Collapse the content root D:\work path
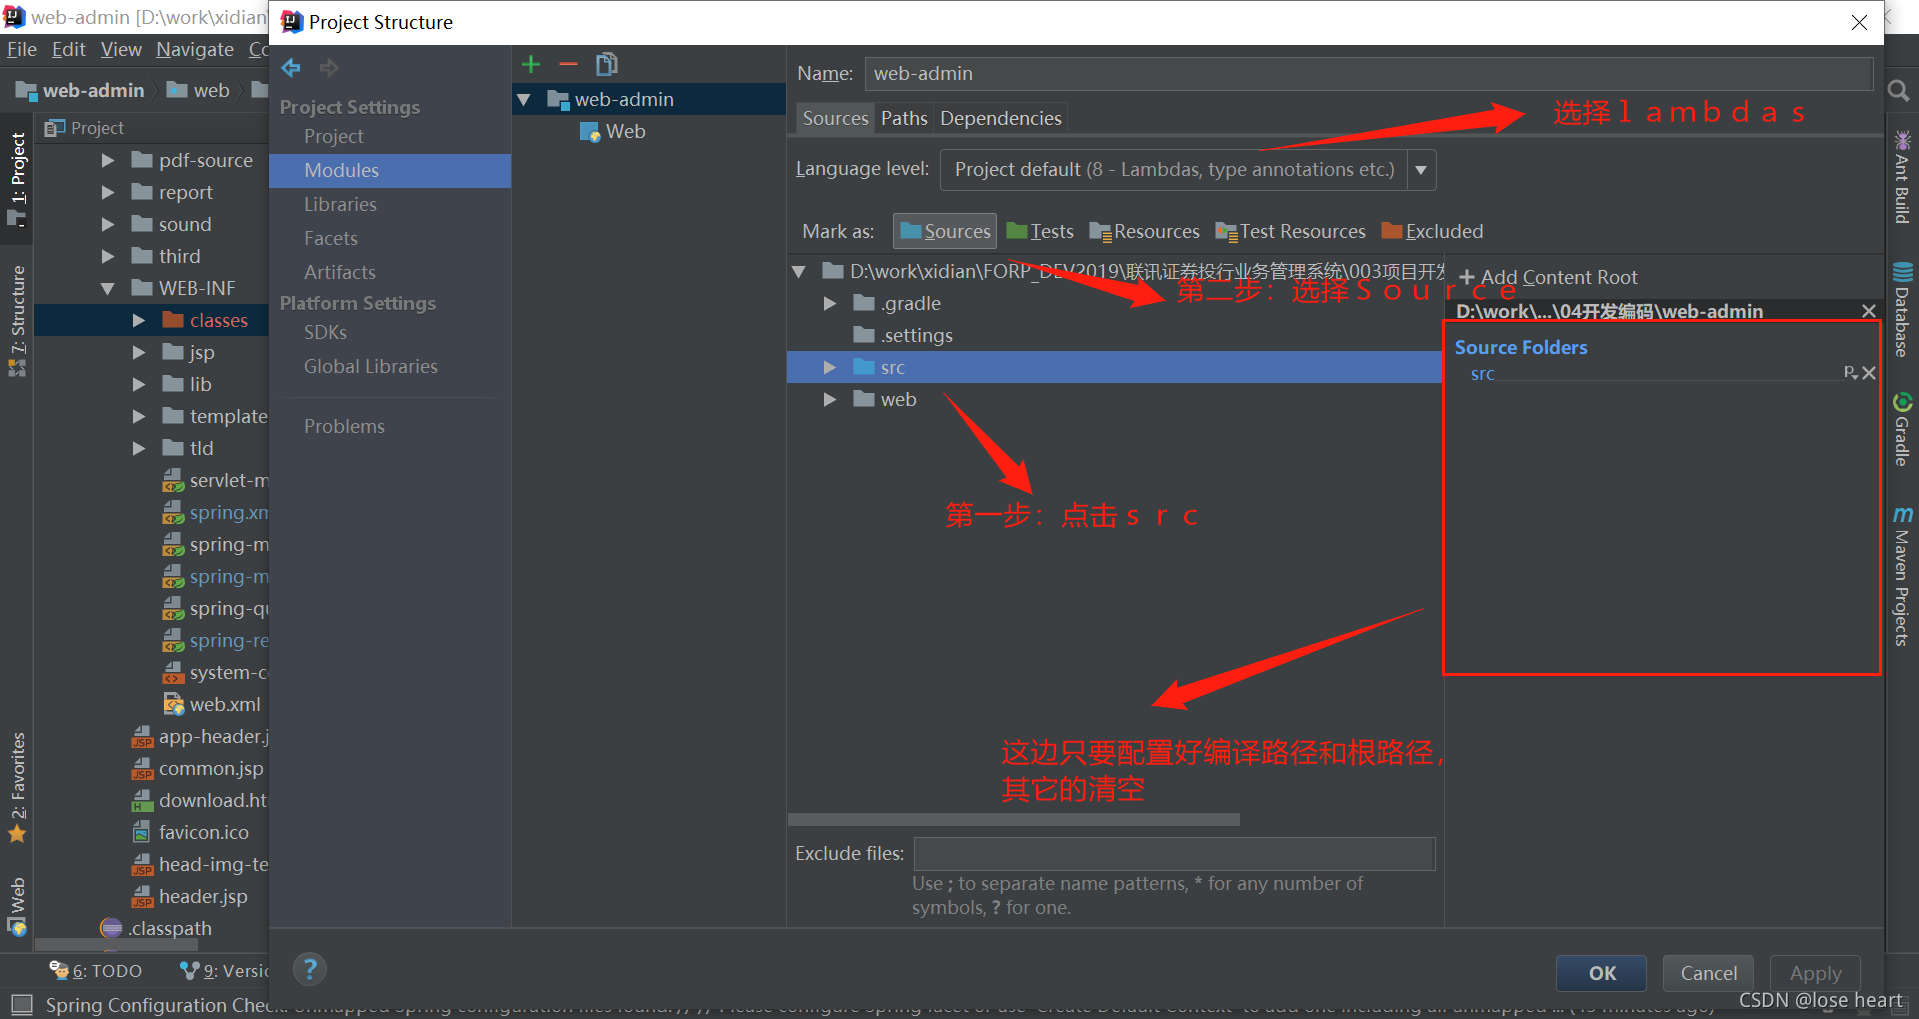This screenshot has height=1019, width=1919. [x=798, y=271]
